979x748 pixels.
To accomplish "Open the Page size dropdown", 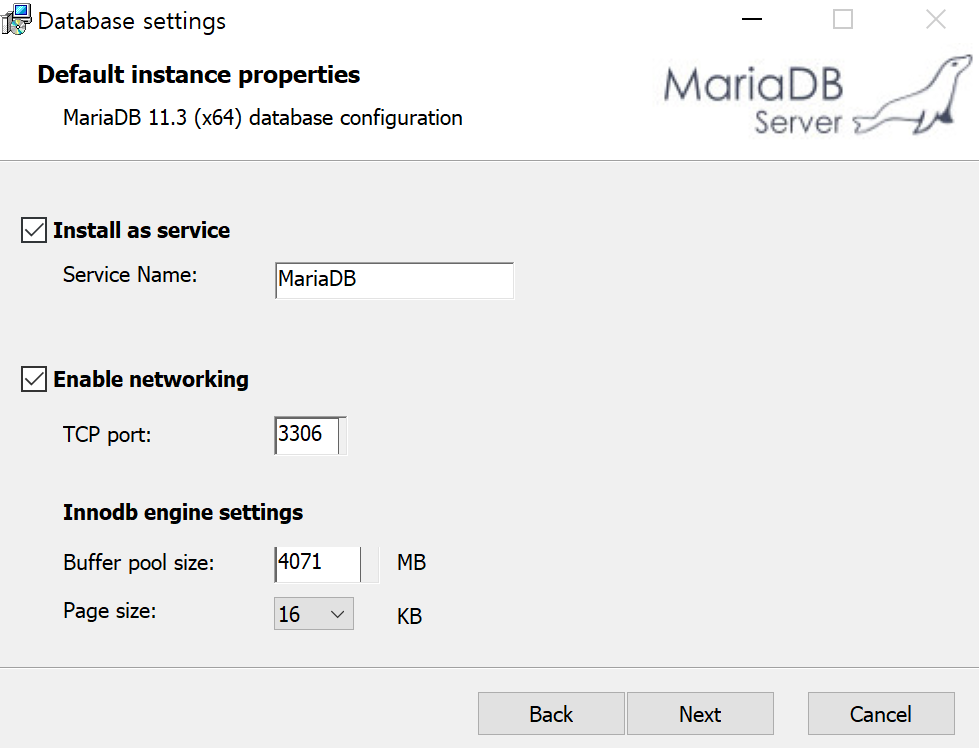I will [x=314, y=614].
